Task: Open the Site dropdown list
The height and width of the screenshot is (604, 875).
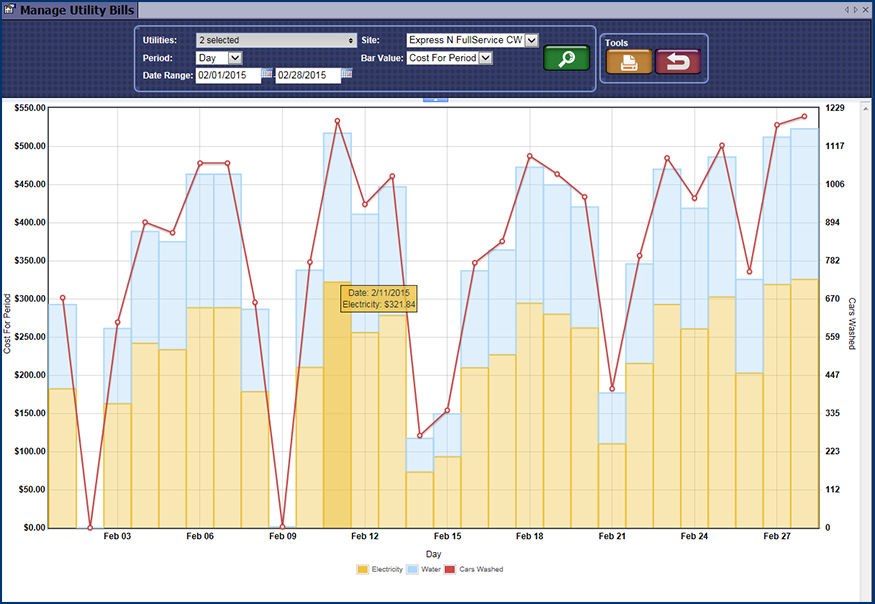Action: [531, 40]
